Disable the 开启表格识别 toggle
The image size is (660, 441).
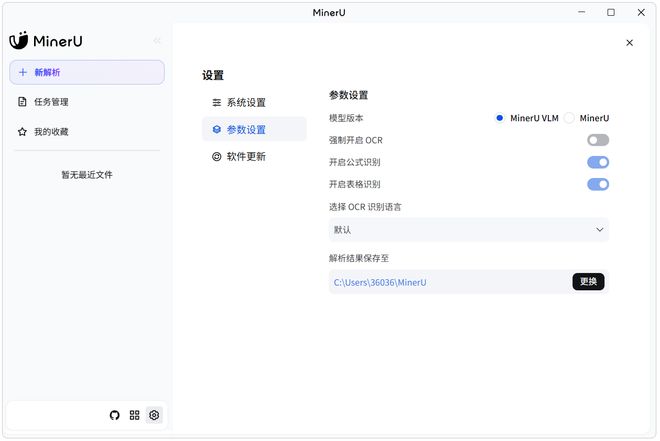[598, 184]
